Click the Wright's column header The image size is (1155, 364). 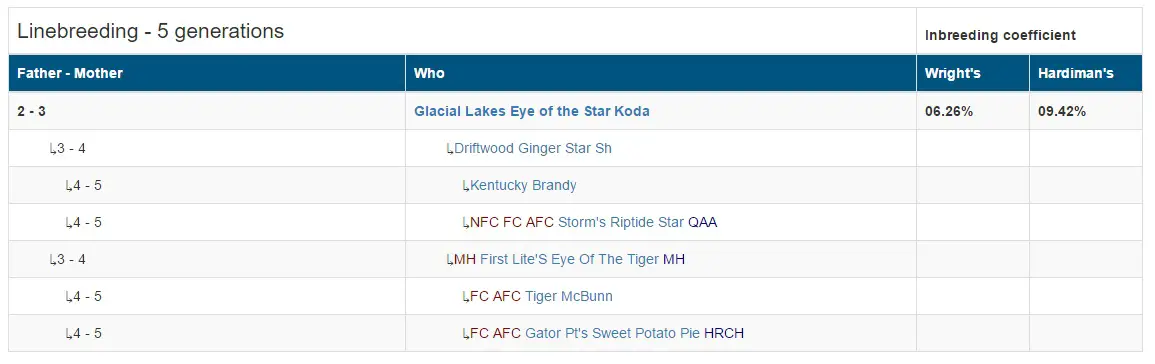952,74
